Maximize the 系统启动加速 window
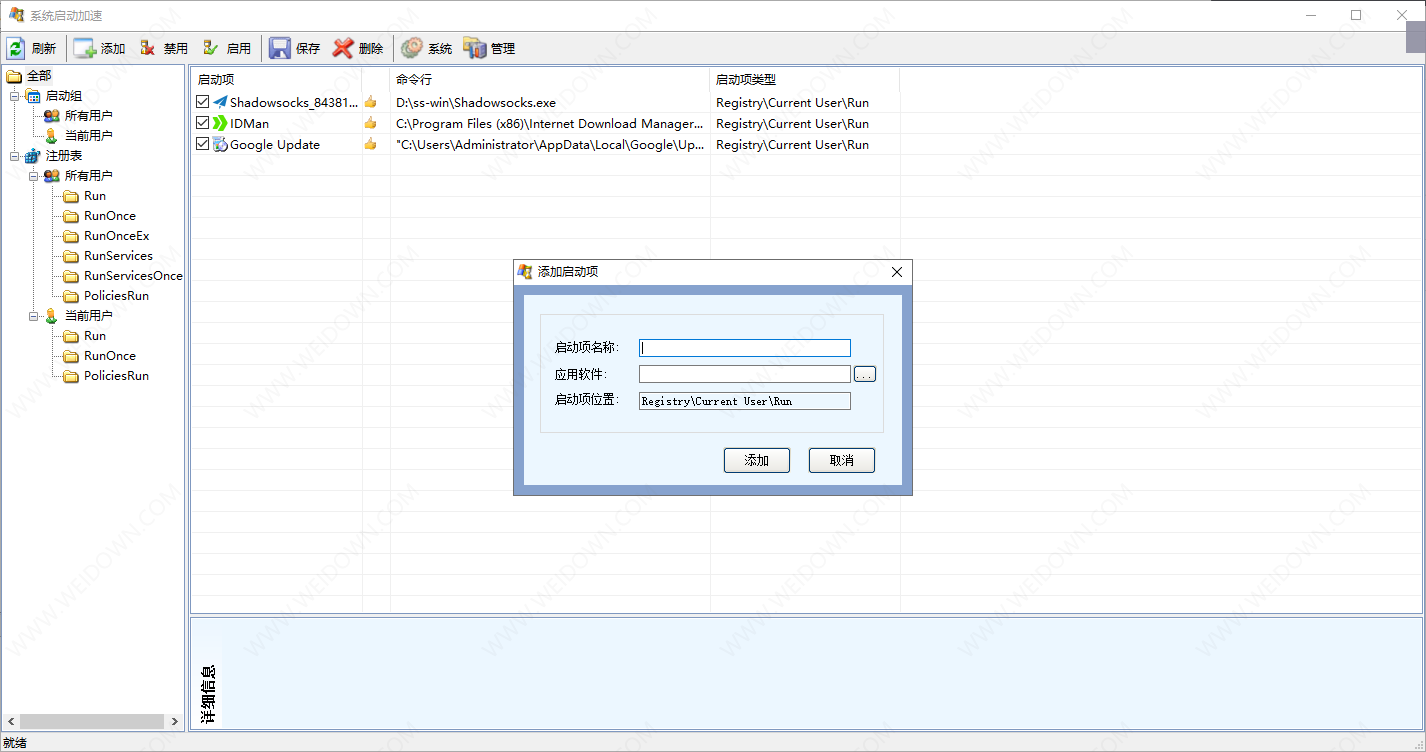The image size is (1426, 752). click(1356, 15)
